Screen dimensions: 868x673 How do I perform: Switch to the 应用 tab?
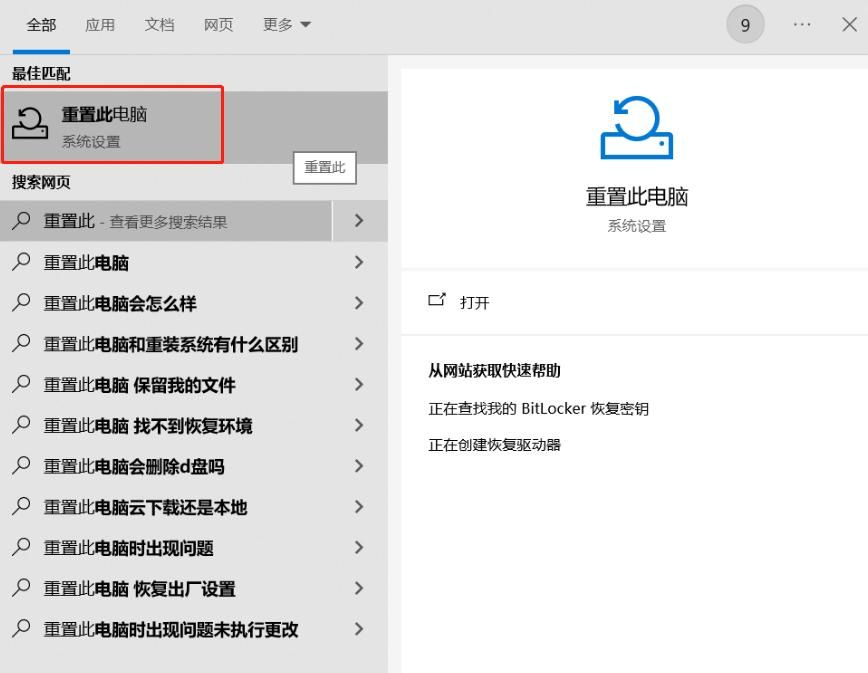coord(100,24)
